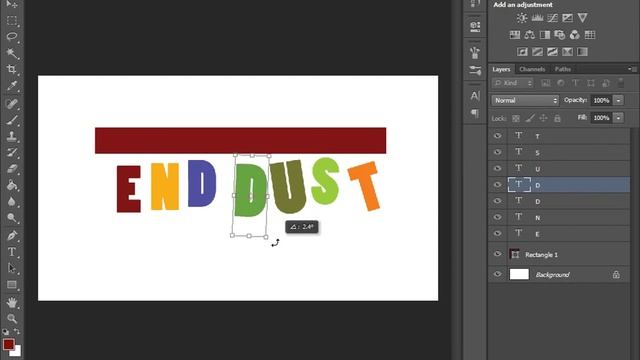Open the Layers panel options menu

click(631, 69)
